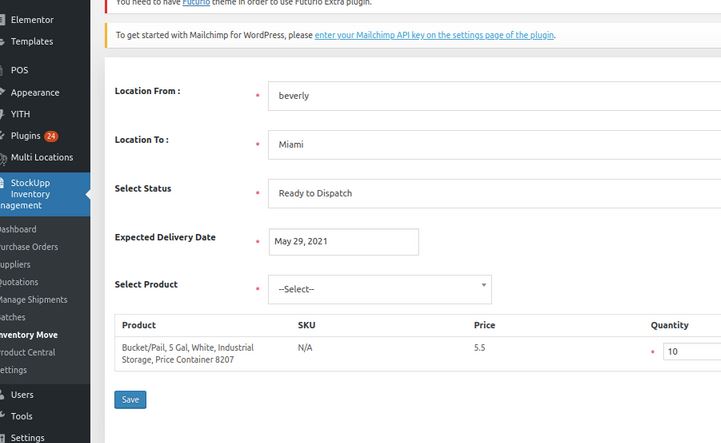721x443 pixels.
Task: Open the YITH menu item
Action: coord(20,114)
